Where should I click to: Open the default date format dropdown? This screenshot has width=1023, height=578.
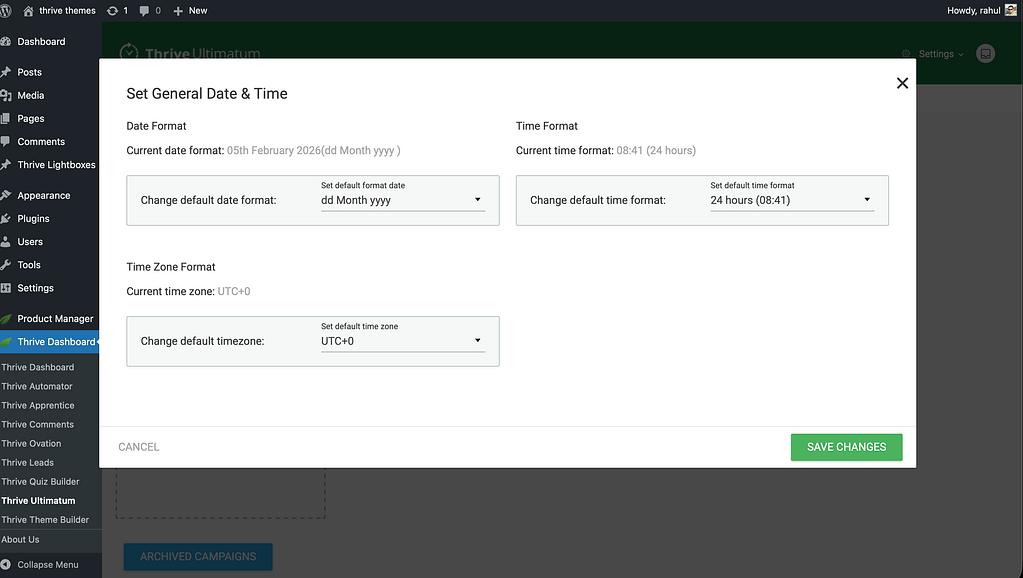click(402, 200)
